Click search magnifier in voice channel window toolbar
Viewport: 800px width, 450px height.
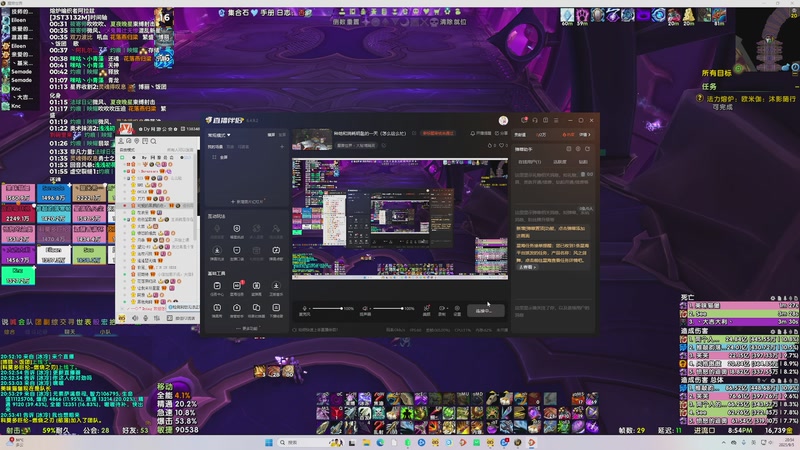tap(154, 141)
